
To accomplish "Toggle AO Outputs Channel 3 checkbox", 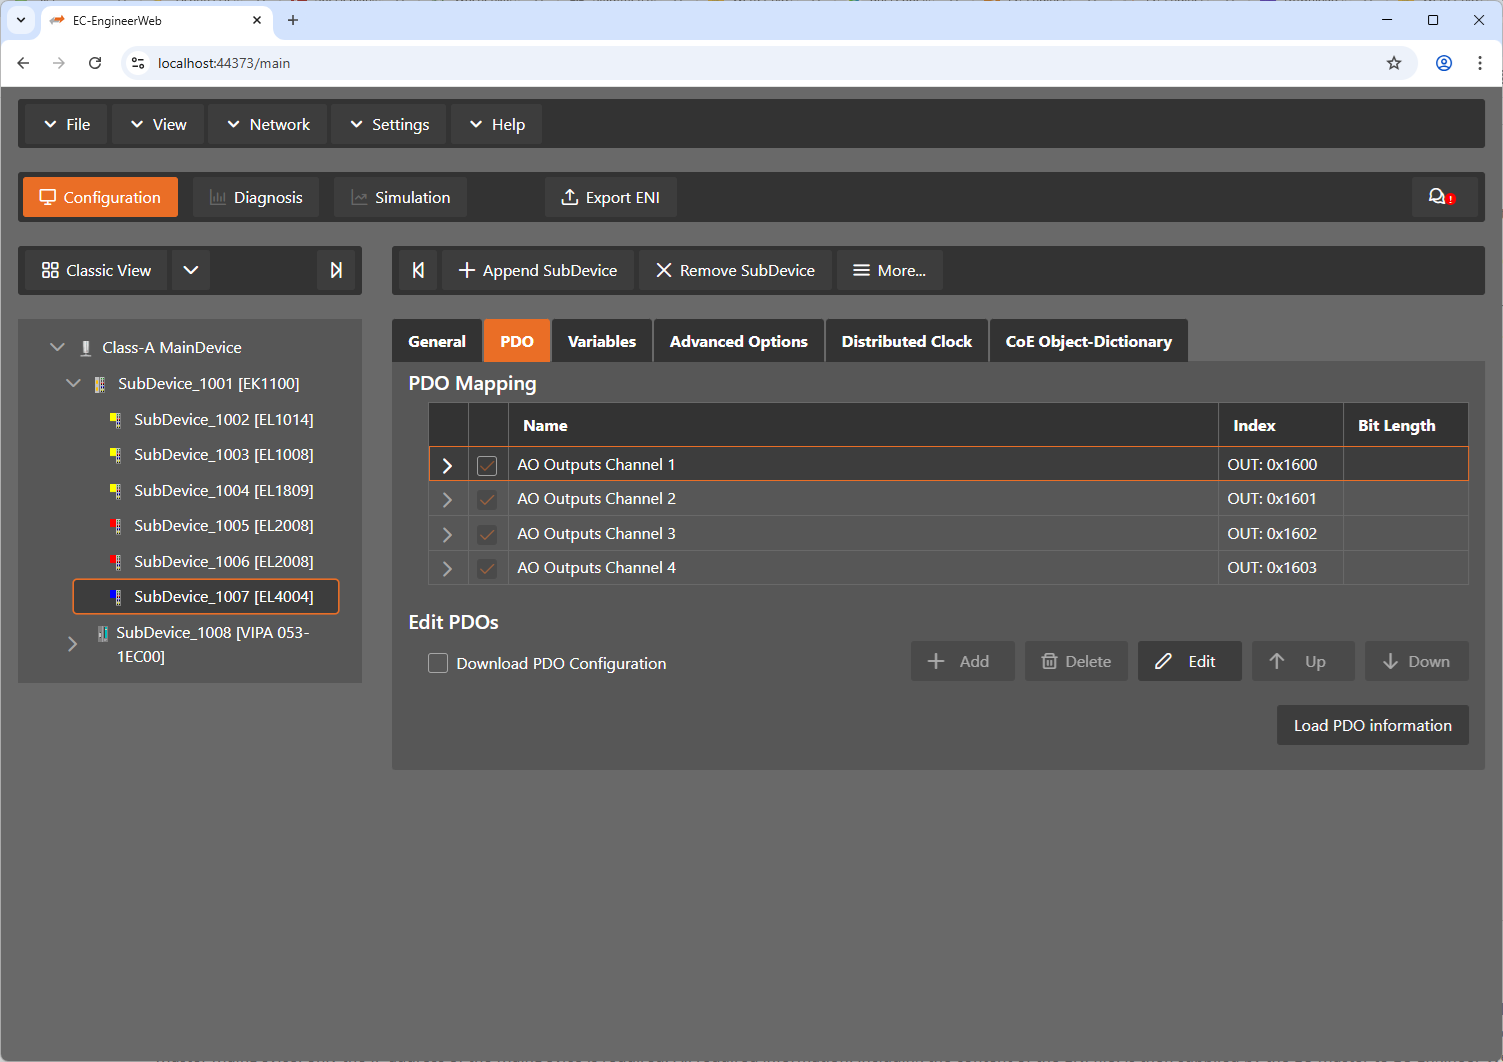I will [487, 534].
